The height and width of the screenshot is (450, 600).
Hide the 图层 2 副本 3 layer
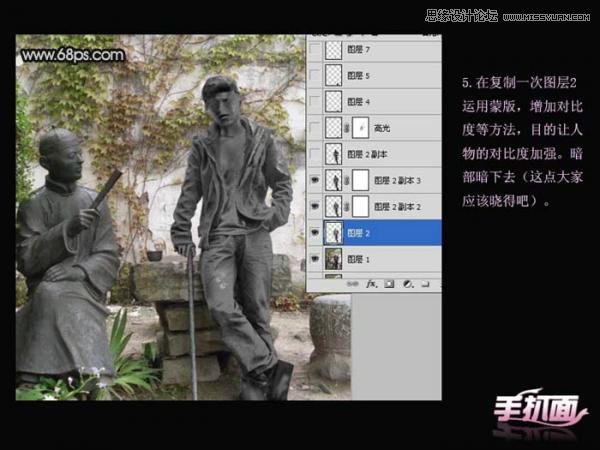(315, 180)
